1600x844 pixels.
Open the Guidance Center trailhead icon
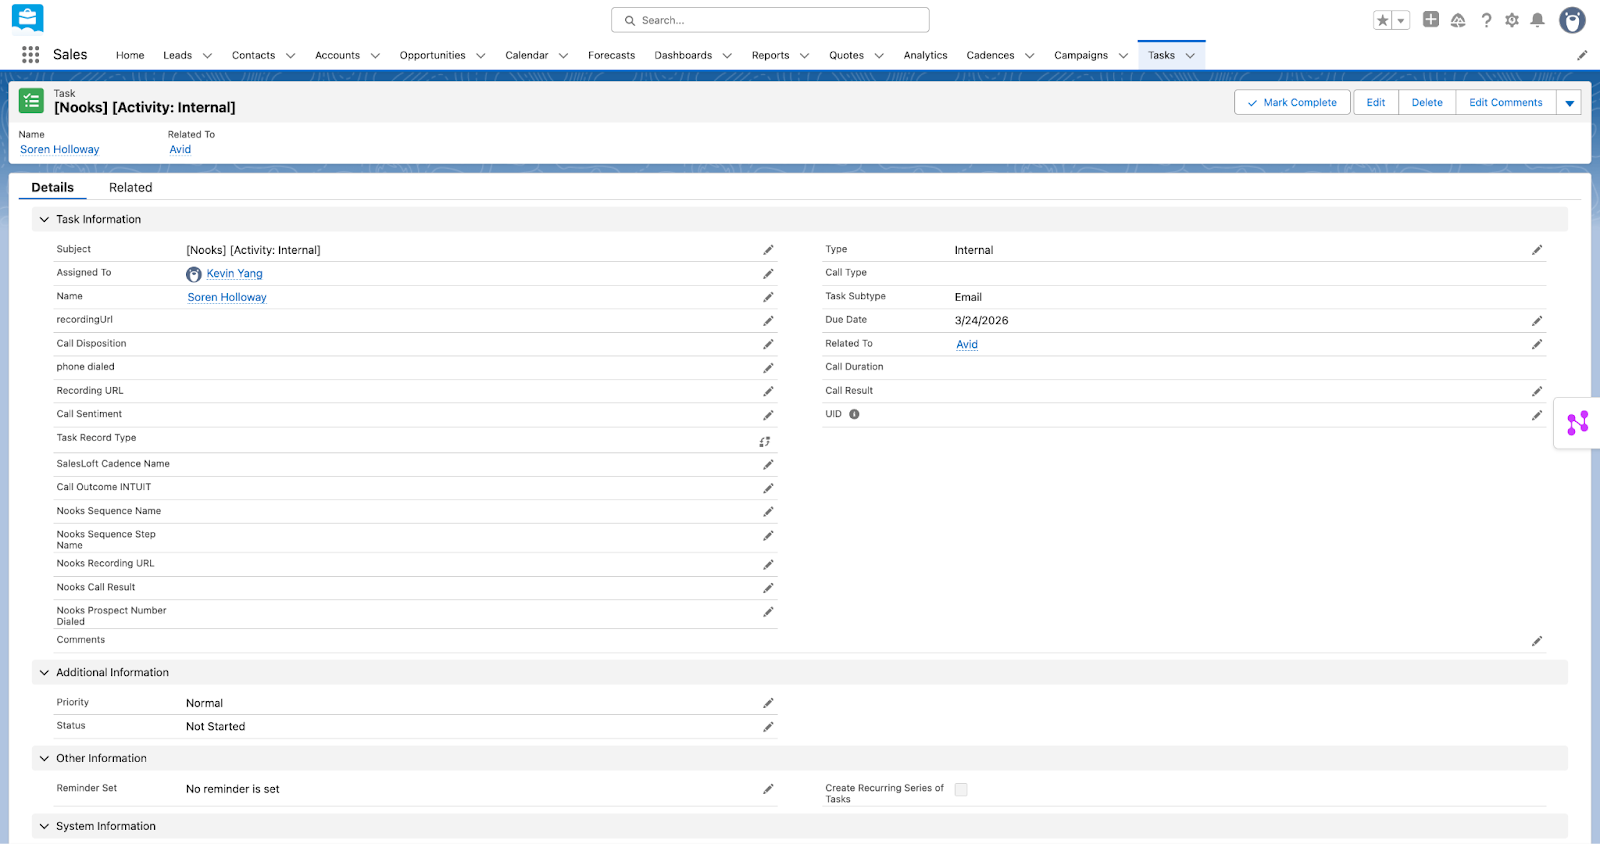[1458, 20]
